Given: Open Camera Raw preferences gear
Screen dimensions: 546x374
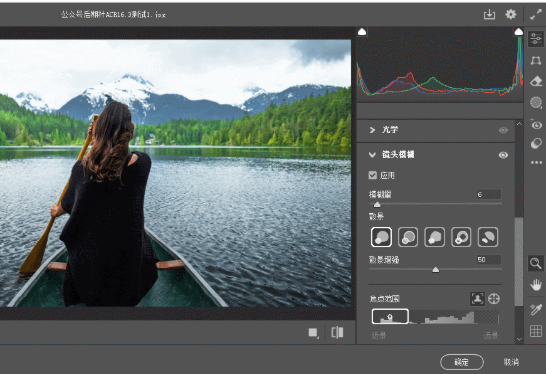Looking at the screenshot, I should pos(510,14).
